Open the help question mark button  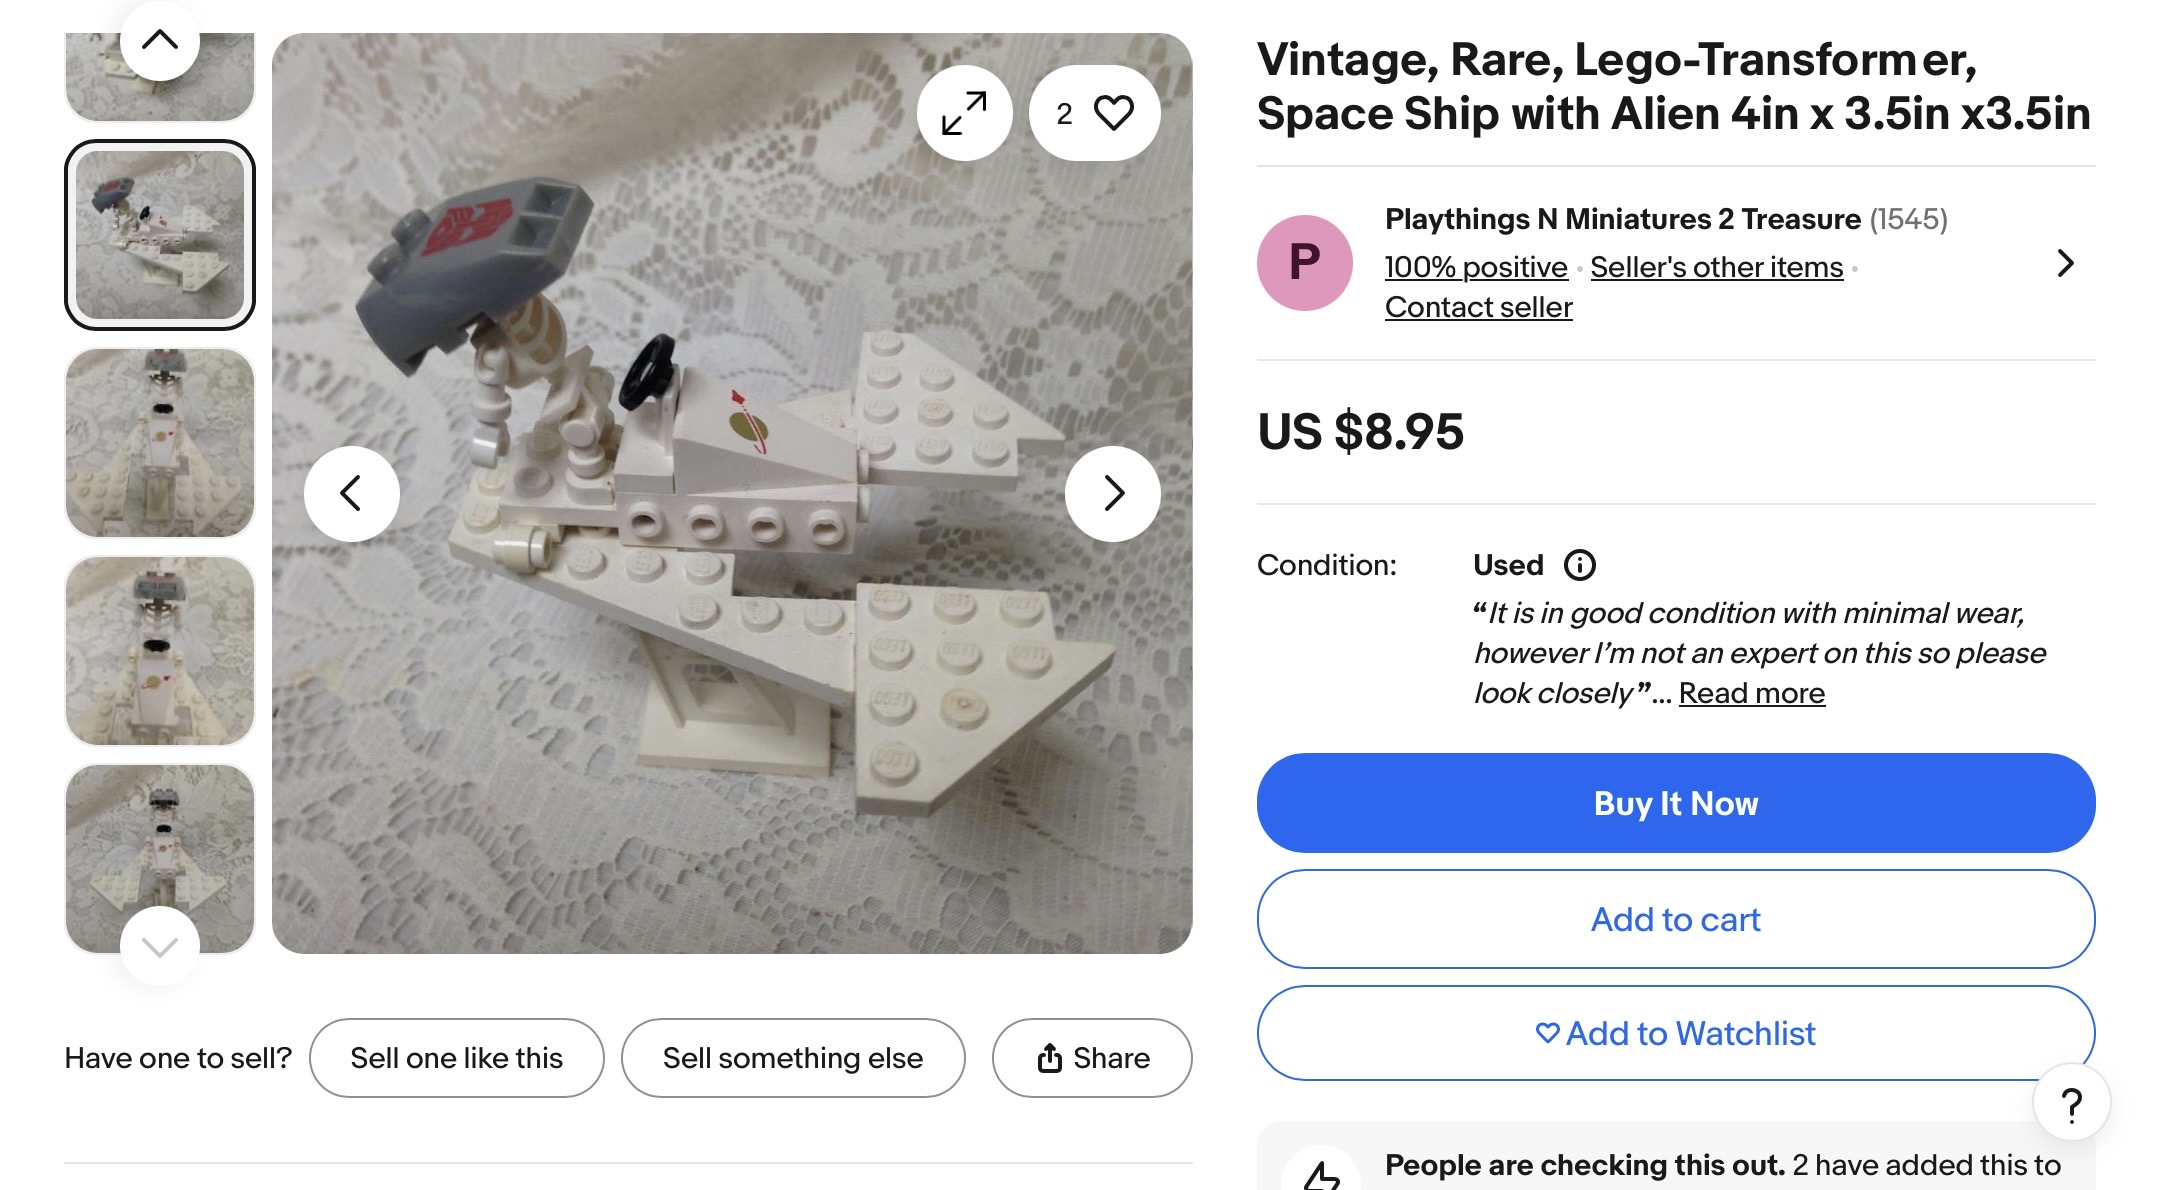[x=2071, y=1104]
